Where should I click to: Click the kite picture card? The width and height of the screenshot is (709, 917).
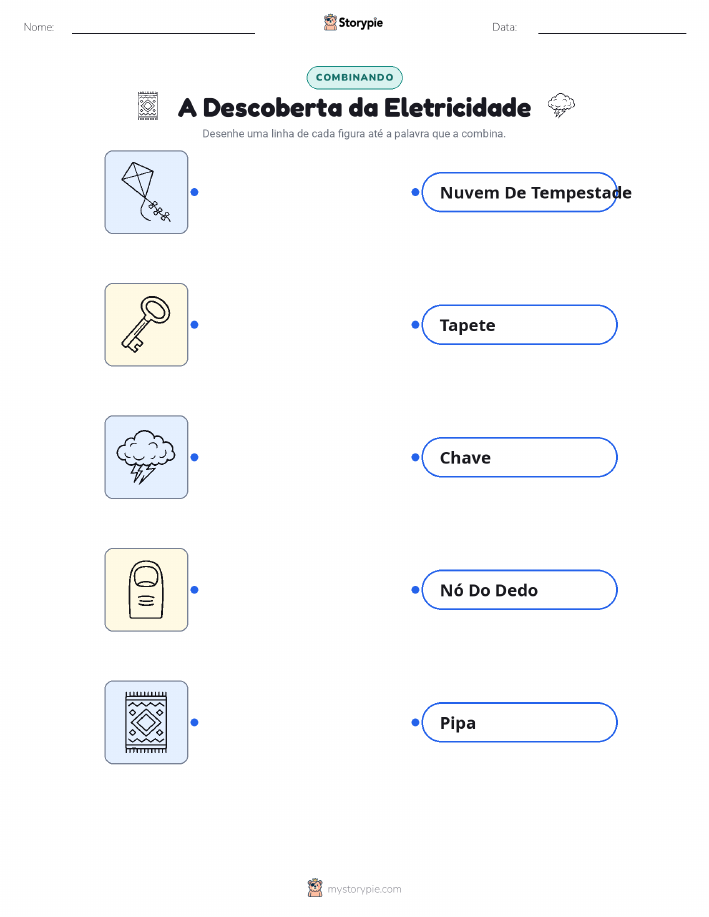pos(146,192)
